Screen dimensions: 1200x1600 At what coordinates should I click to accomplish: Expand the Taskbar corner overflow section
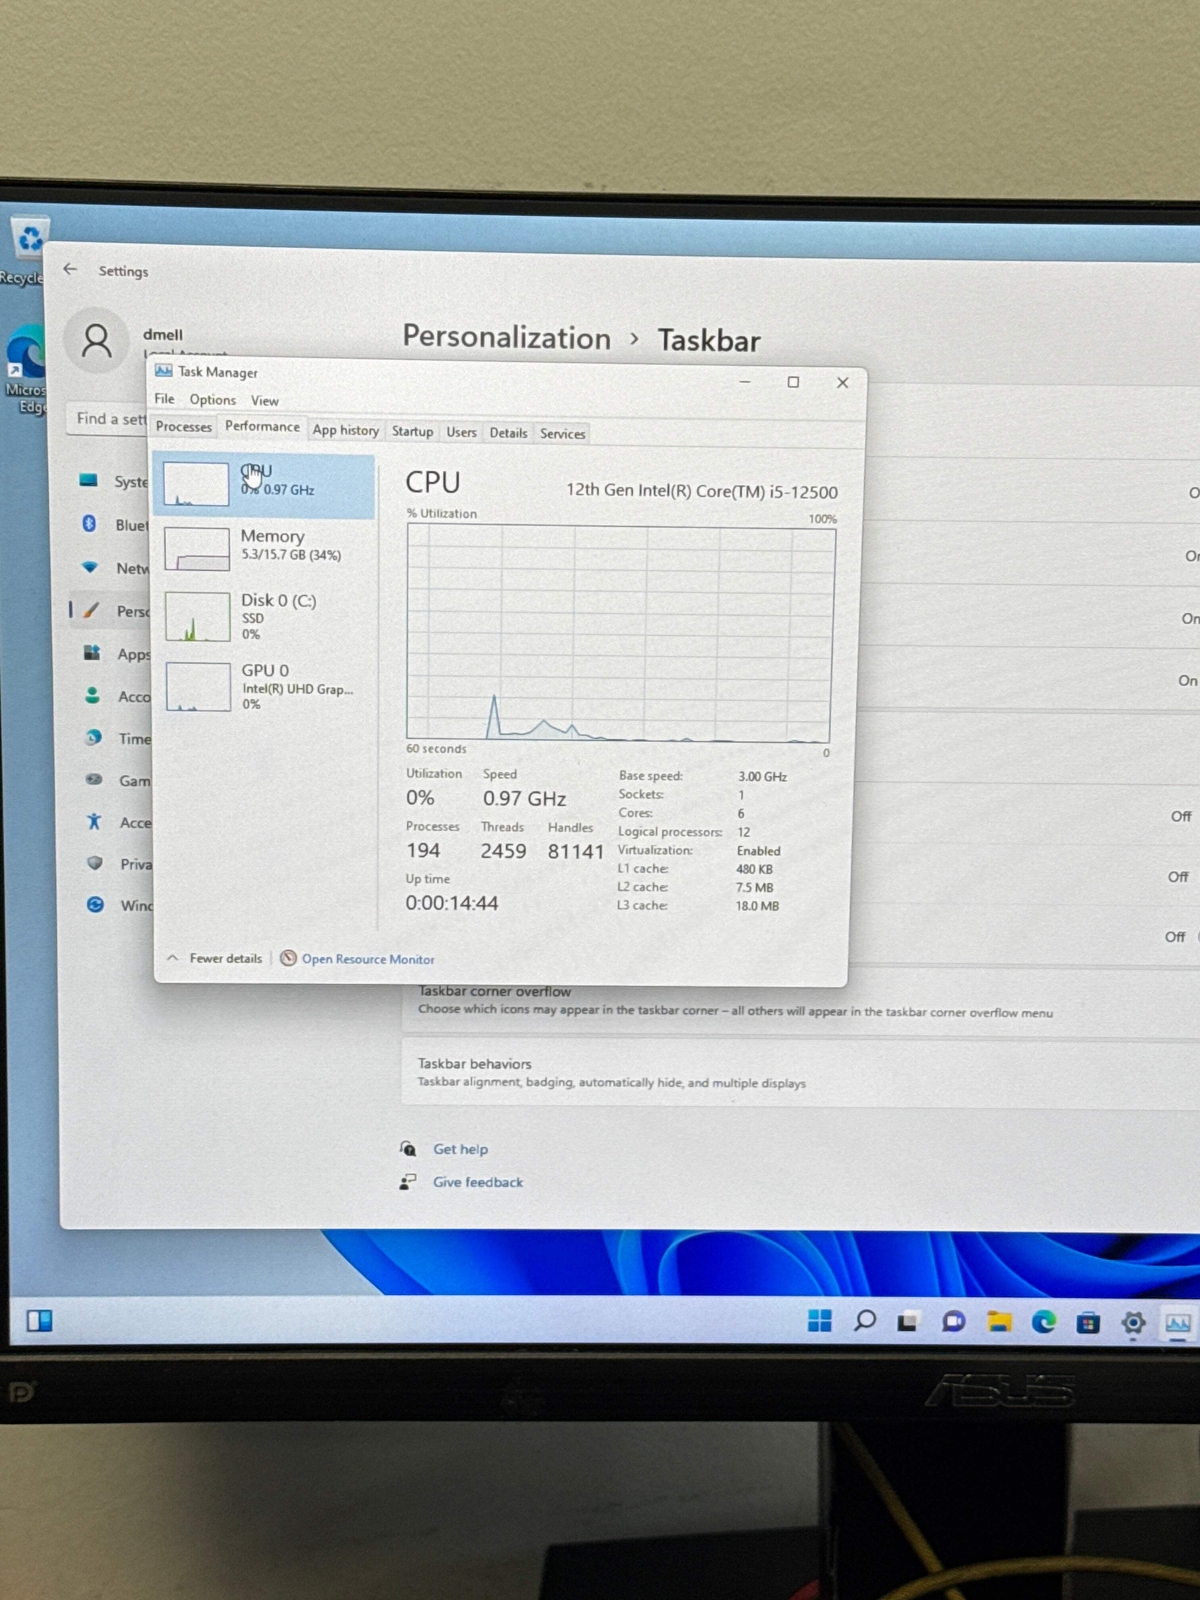click(800, 1002)
